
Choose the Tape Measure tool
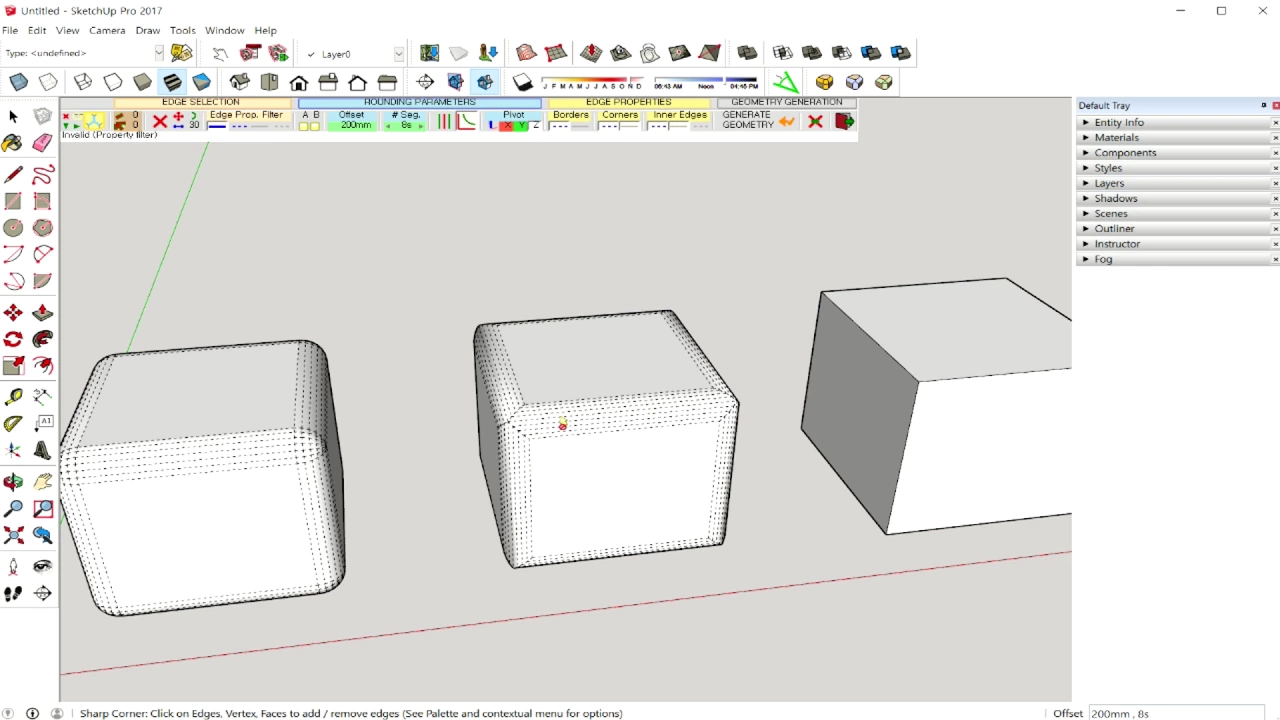click(x=13, y=397)
